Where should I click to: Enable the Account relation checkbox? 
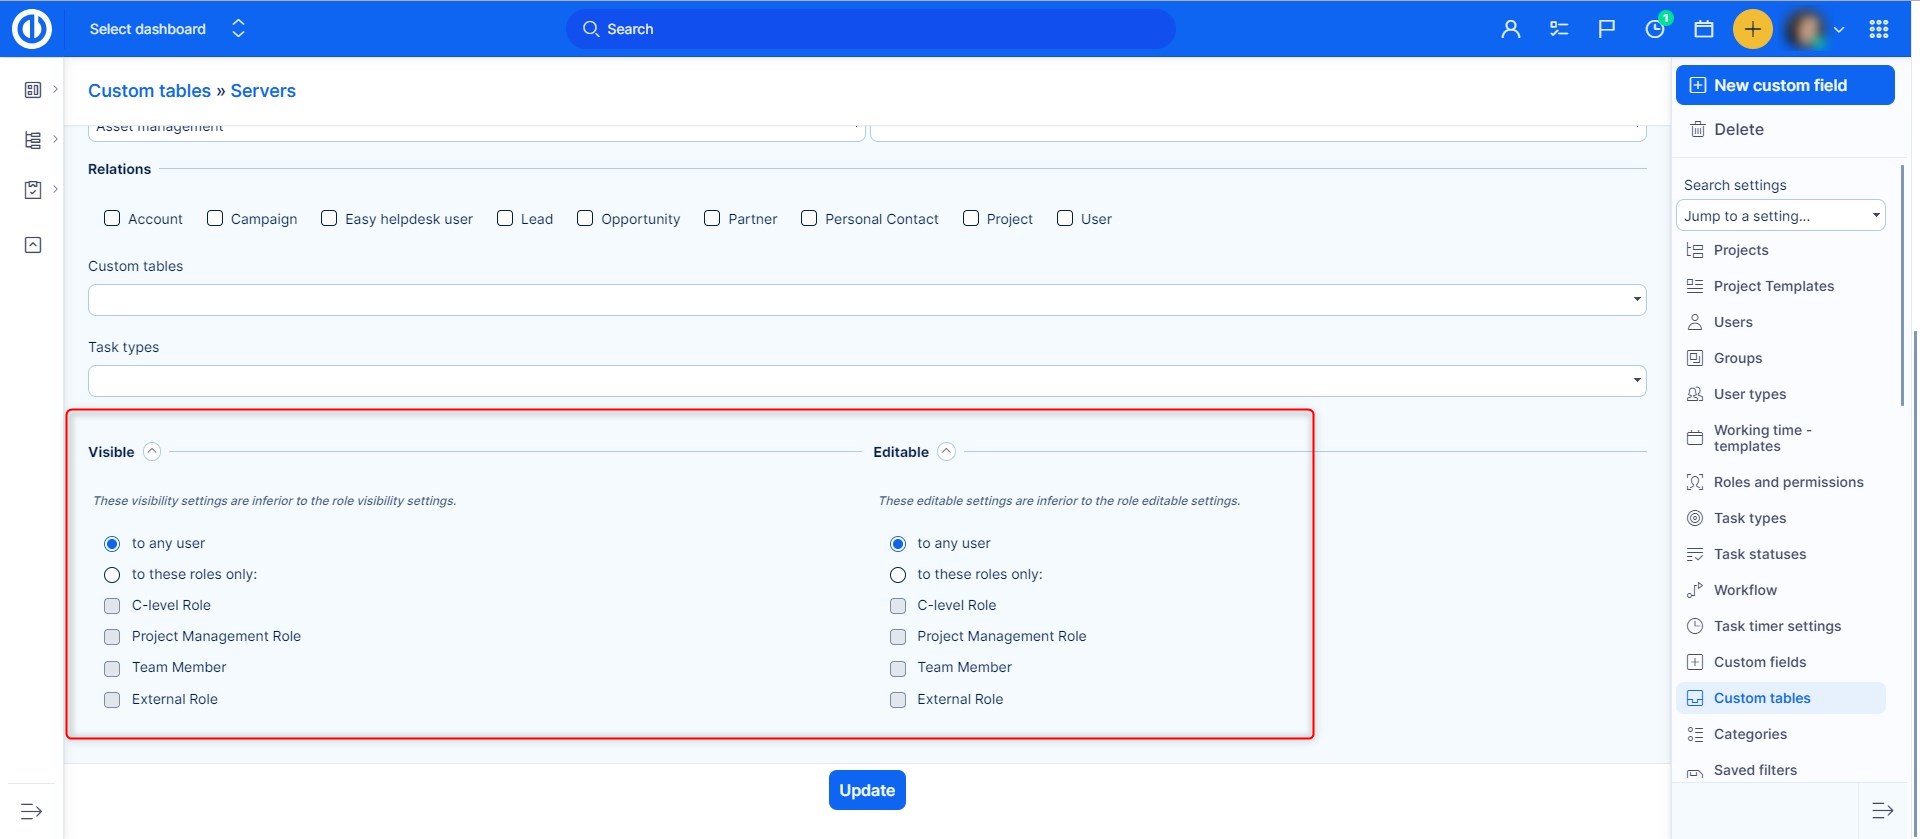coord(112,218)
